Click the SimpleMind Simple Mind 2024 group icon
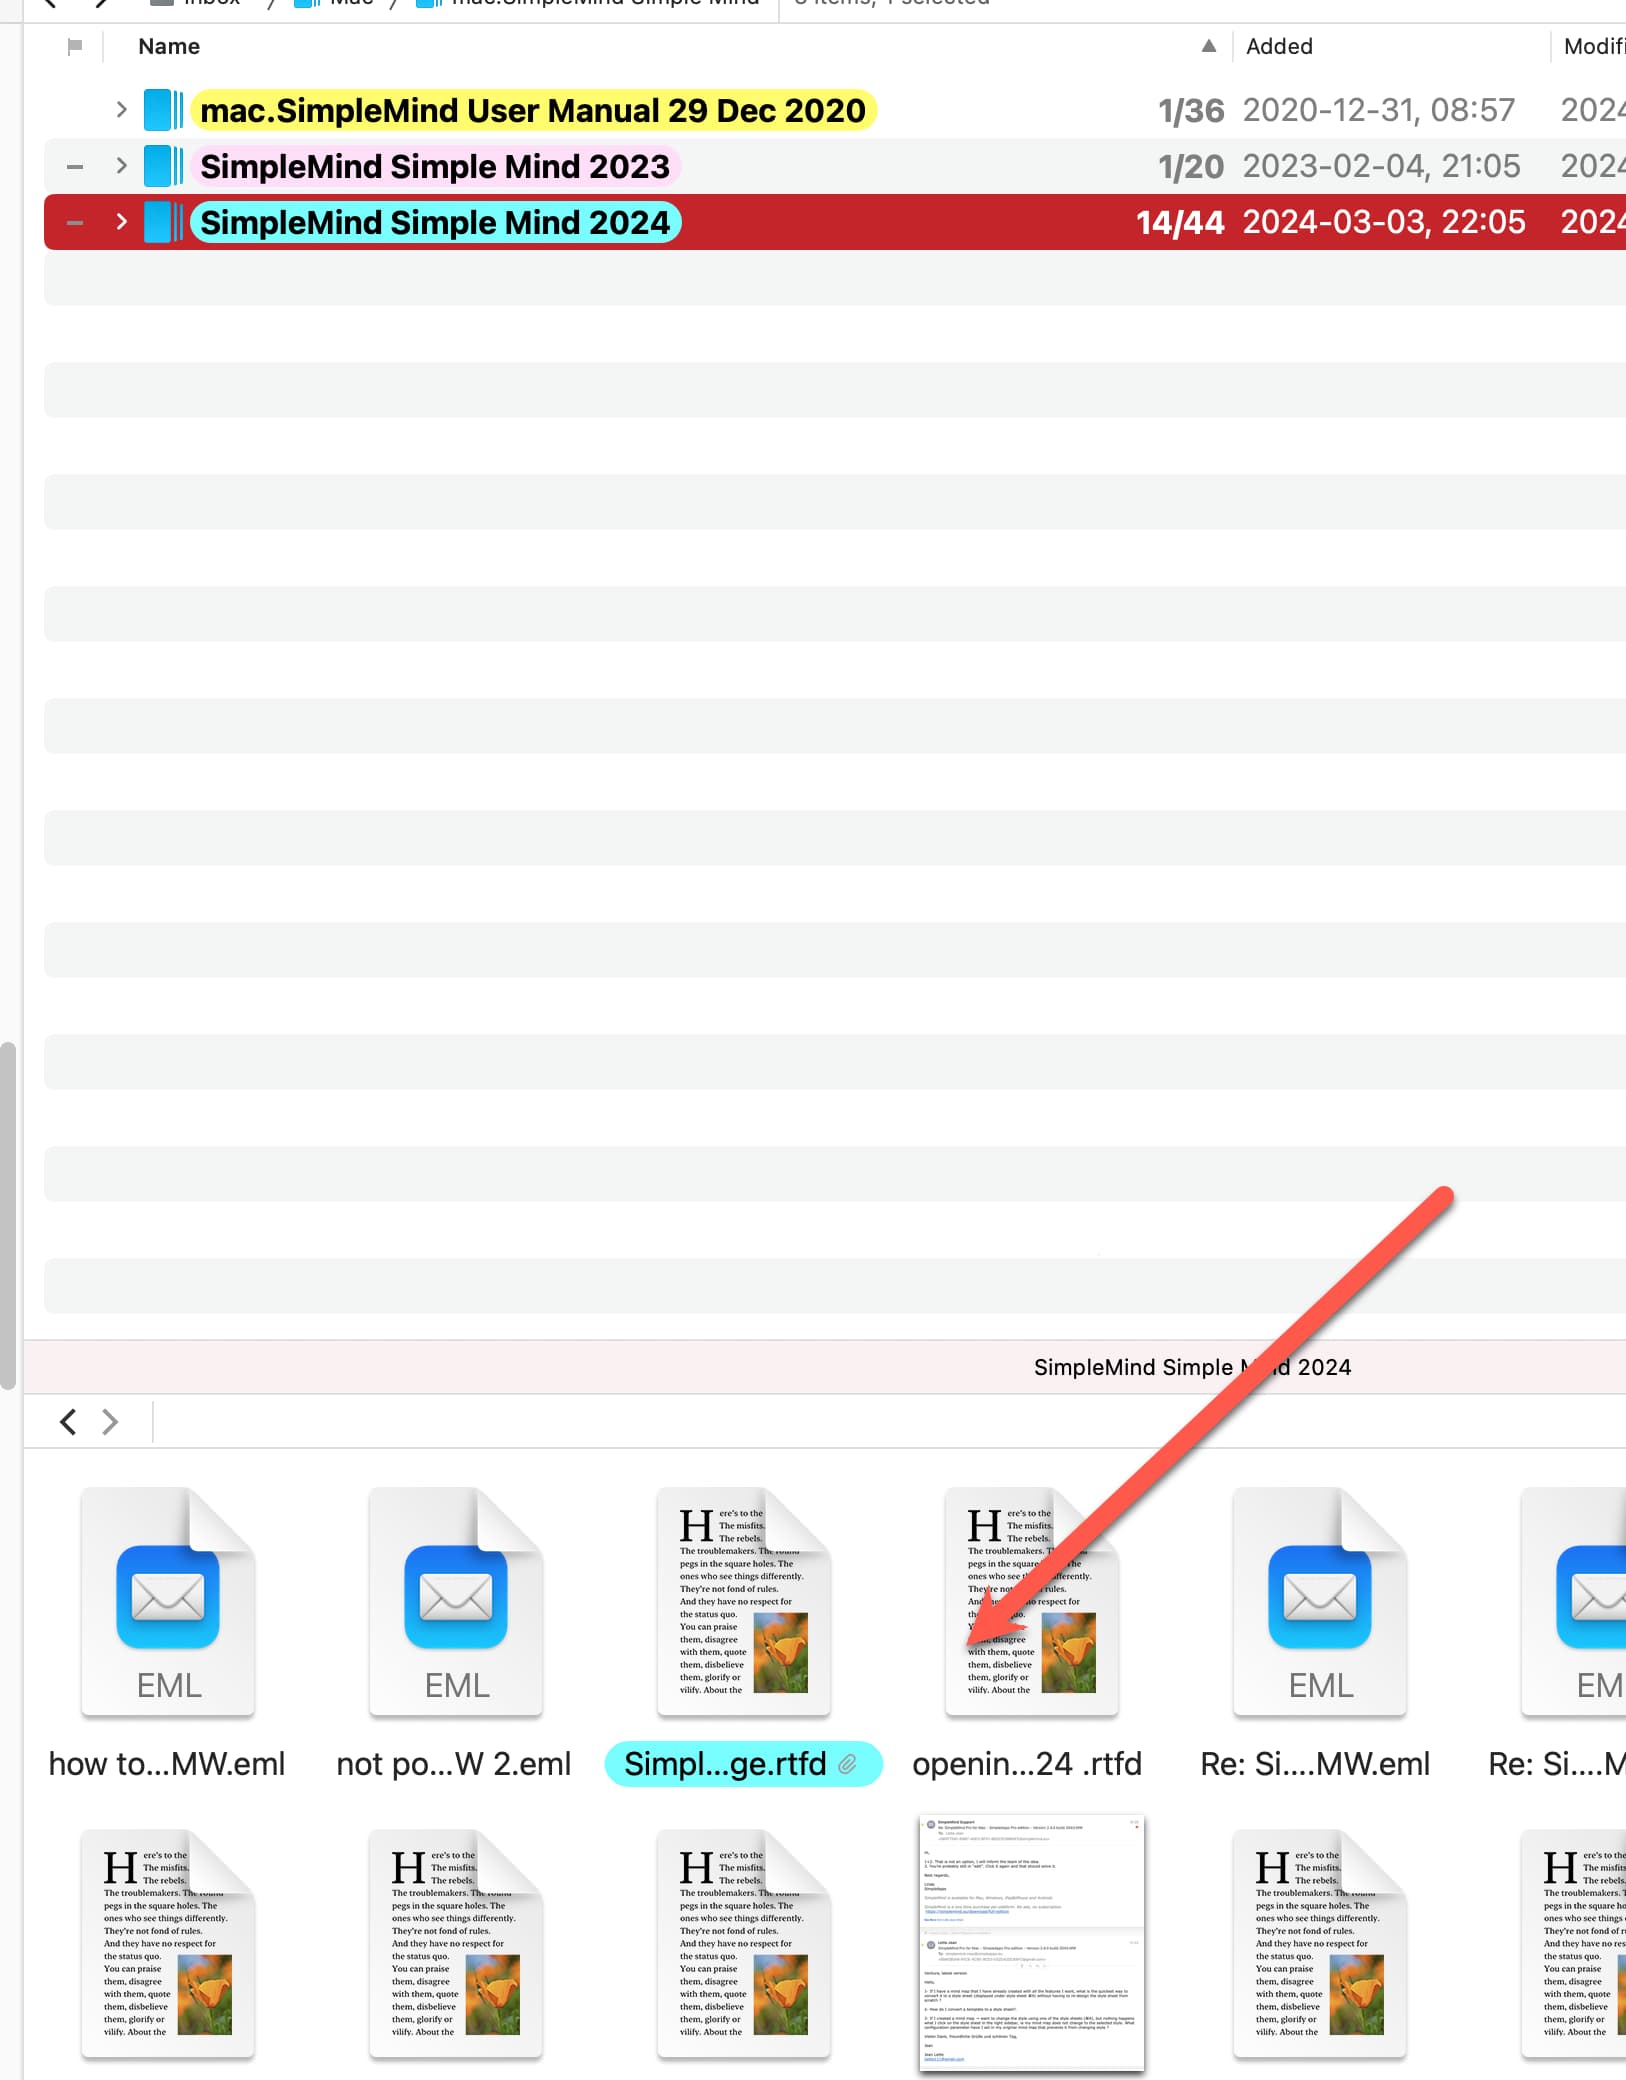Image resolution: width=1626 pixels, height=2080 pixels. coord(163,222)
